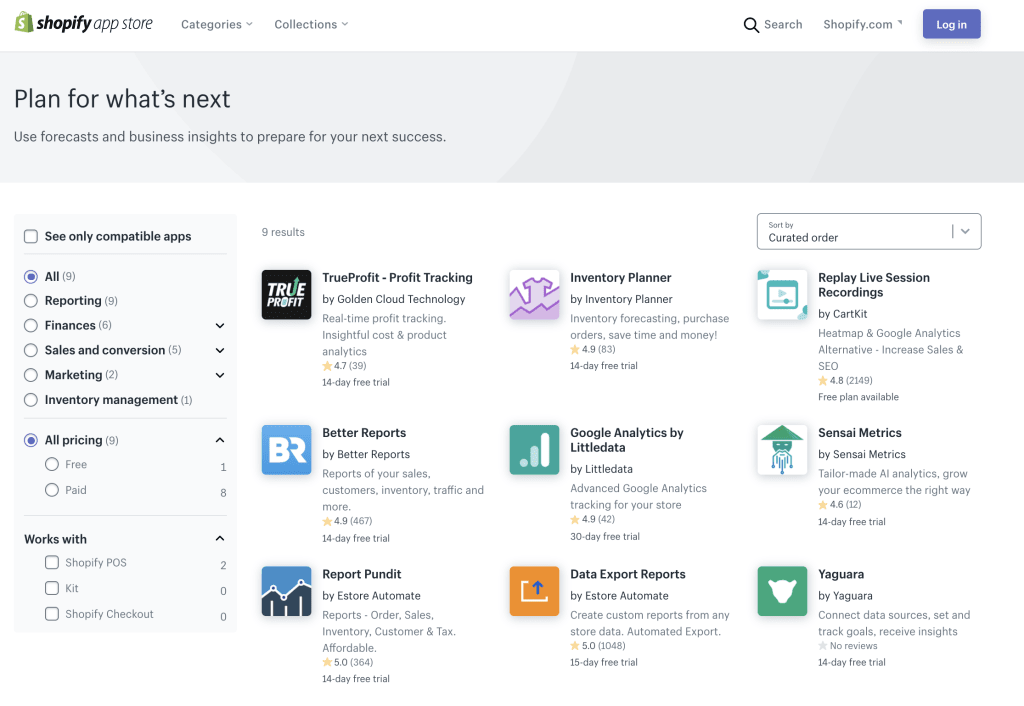Image resolution: width=1024 pixels, height=706 pixels.
Task: Open the Report Pundit chart icon
Action: (286, 591)
